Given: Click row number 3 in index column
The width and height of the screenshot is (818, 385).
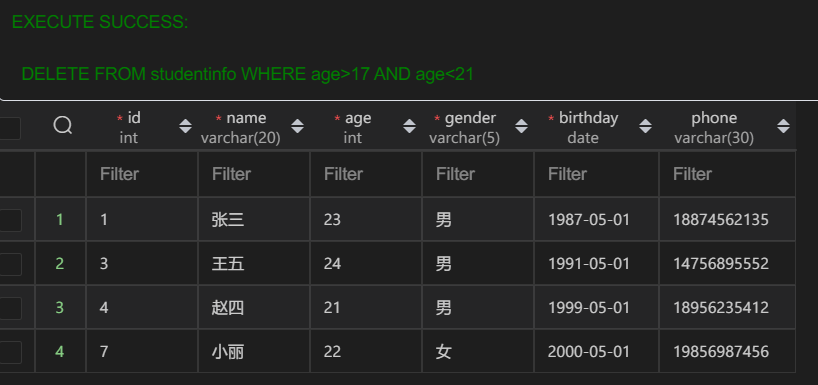Looking at the screenshot, I should click(x=60, y=307).
